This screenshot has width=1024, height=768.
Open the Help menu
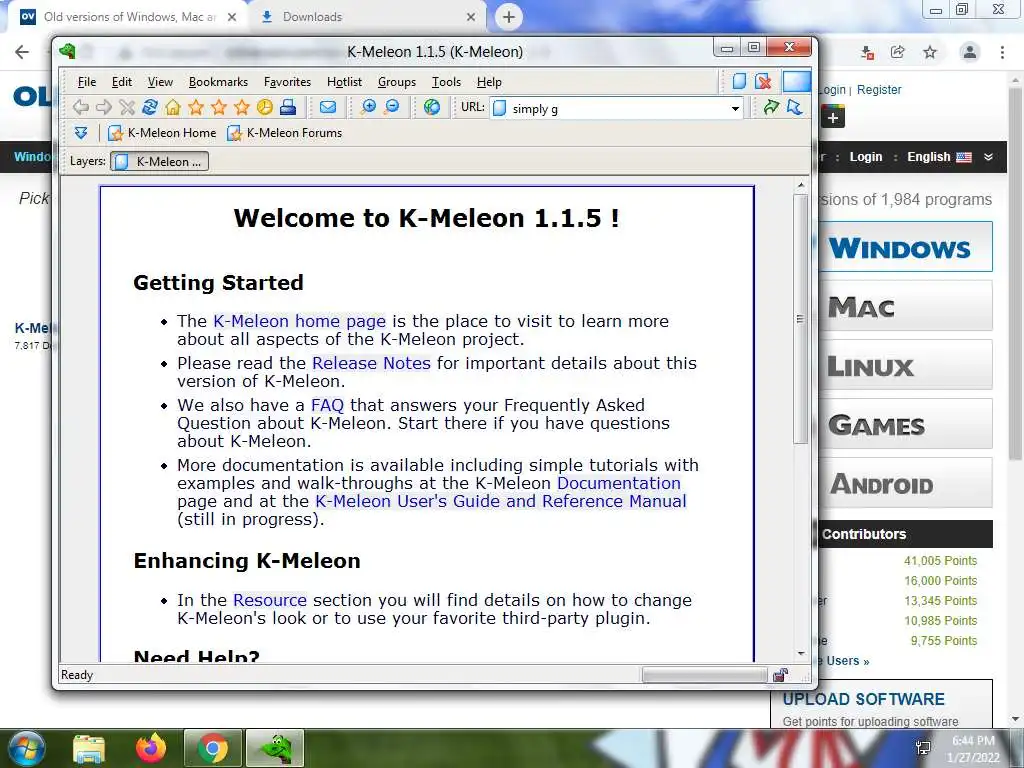(x=489, y=82)
